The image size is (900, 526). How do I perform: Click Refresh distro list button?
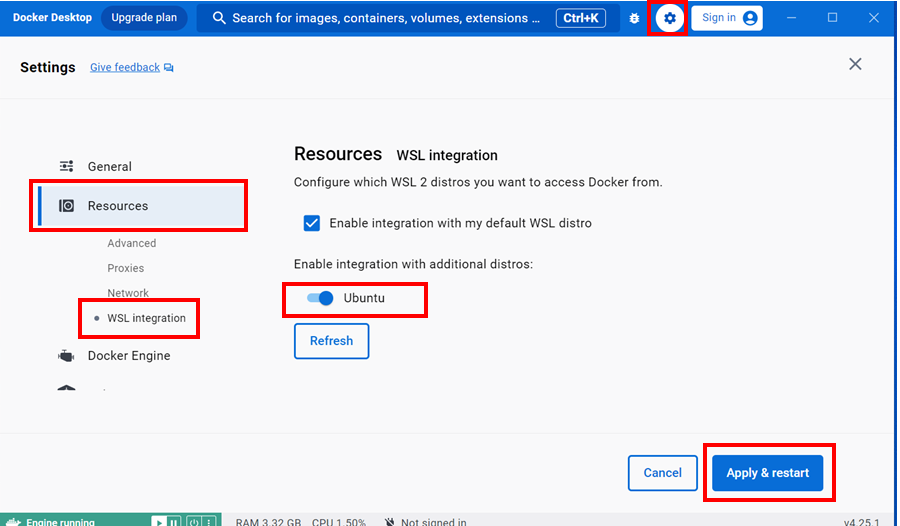(x=331, y=341)
